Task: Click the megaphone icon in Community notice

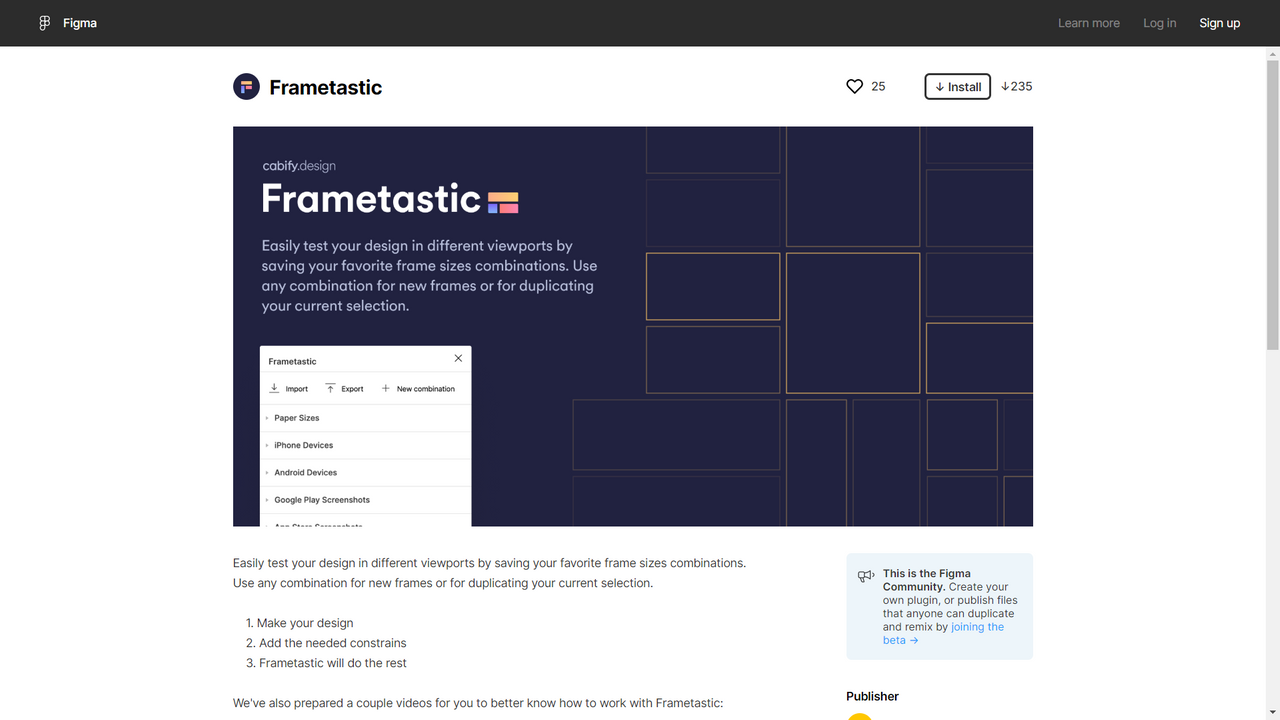Action: click(866, 577)
